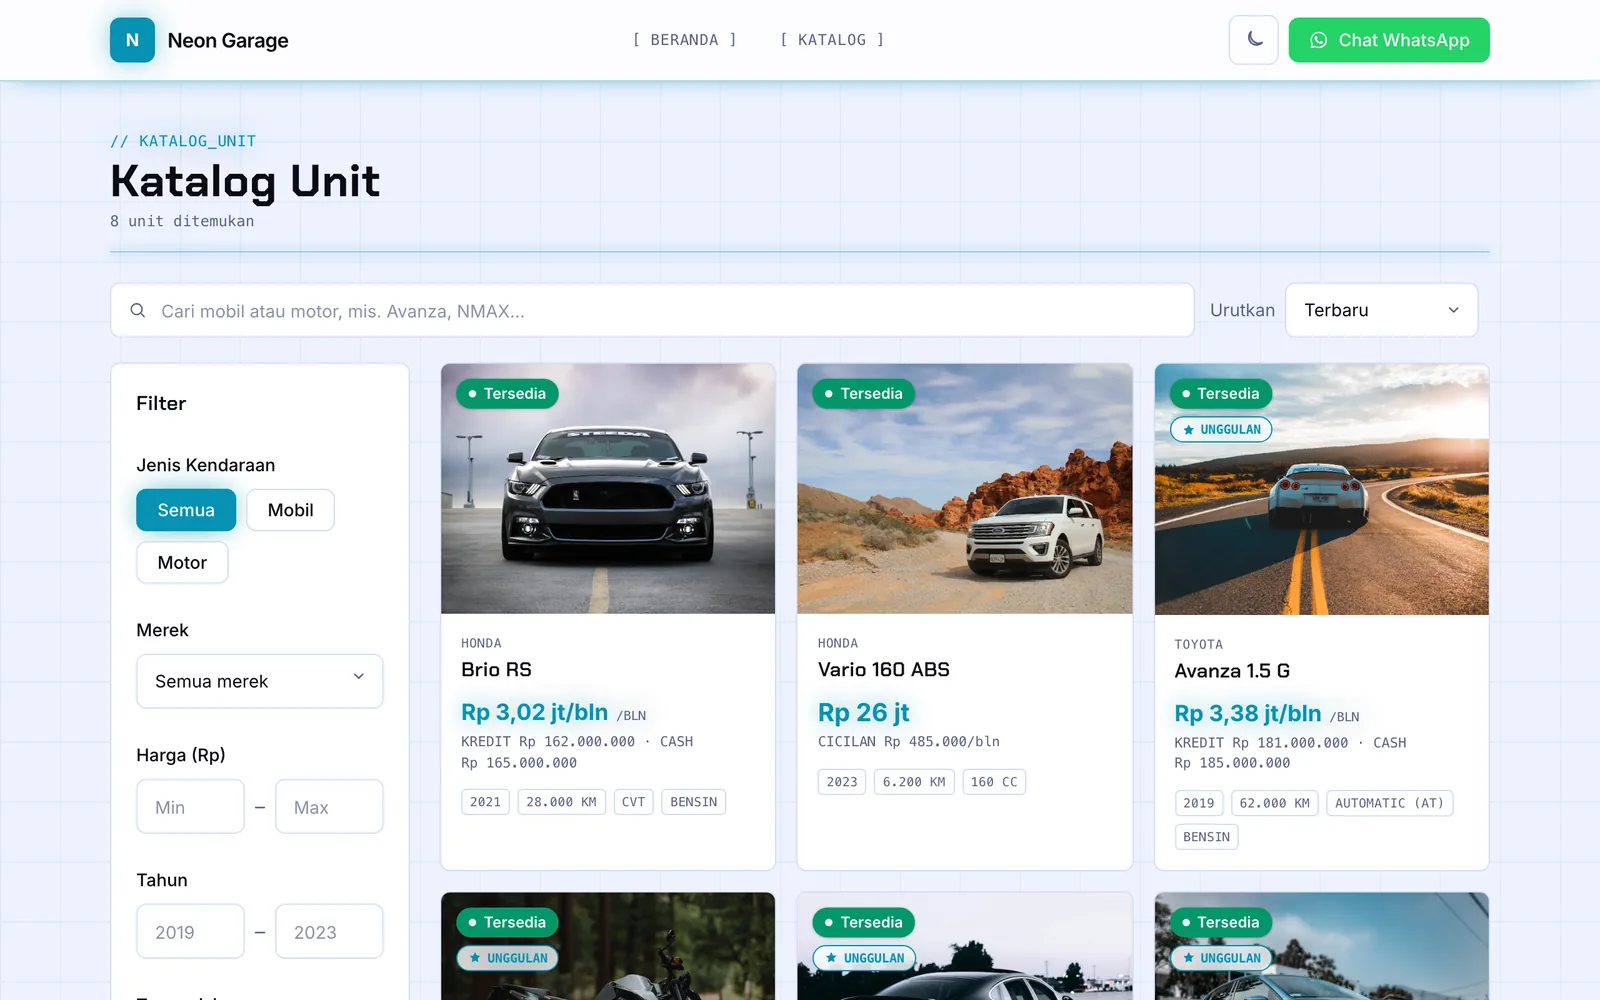Open the Avanza 1.5 G listing title
Viewport: 1600px width, 1000px height.
(1232, 671)
